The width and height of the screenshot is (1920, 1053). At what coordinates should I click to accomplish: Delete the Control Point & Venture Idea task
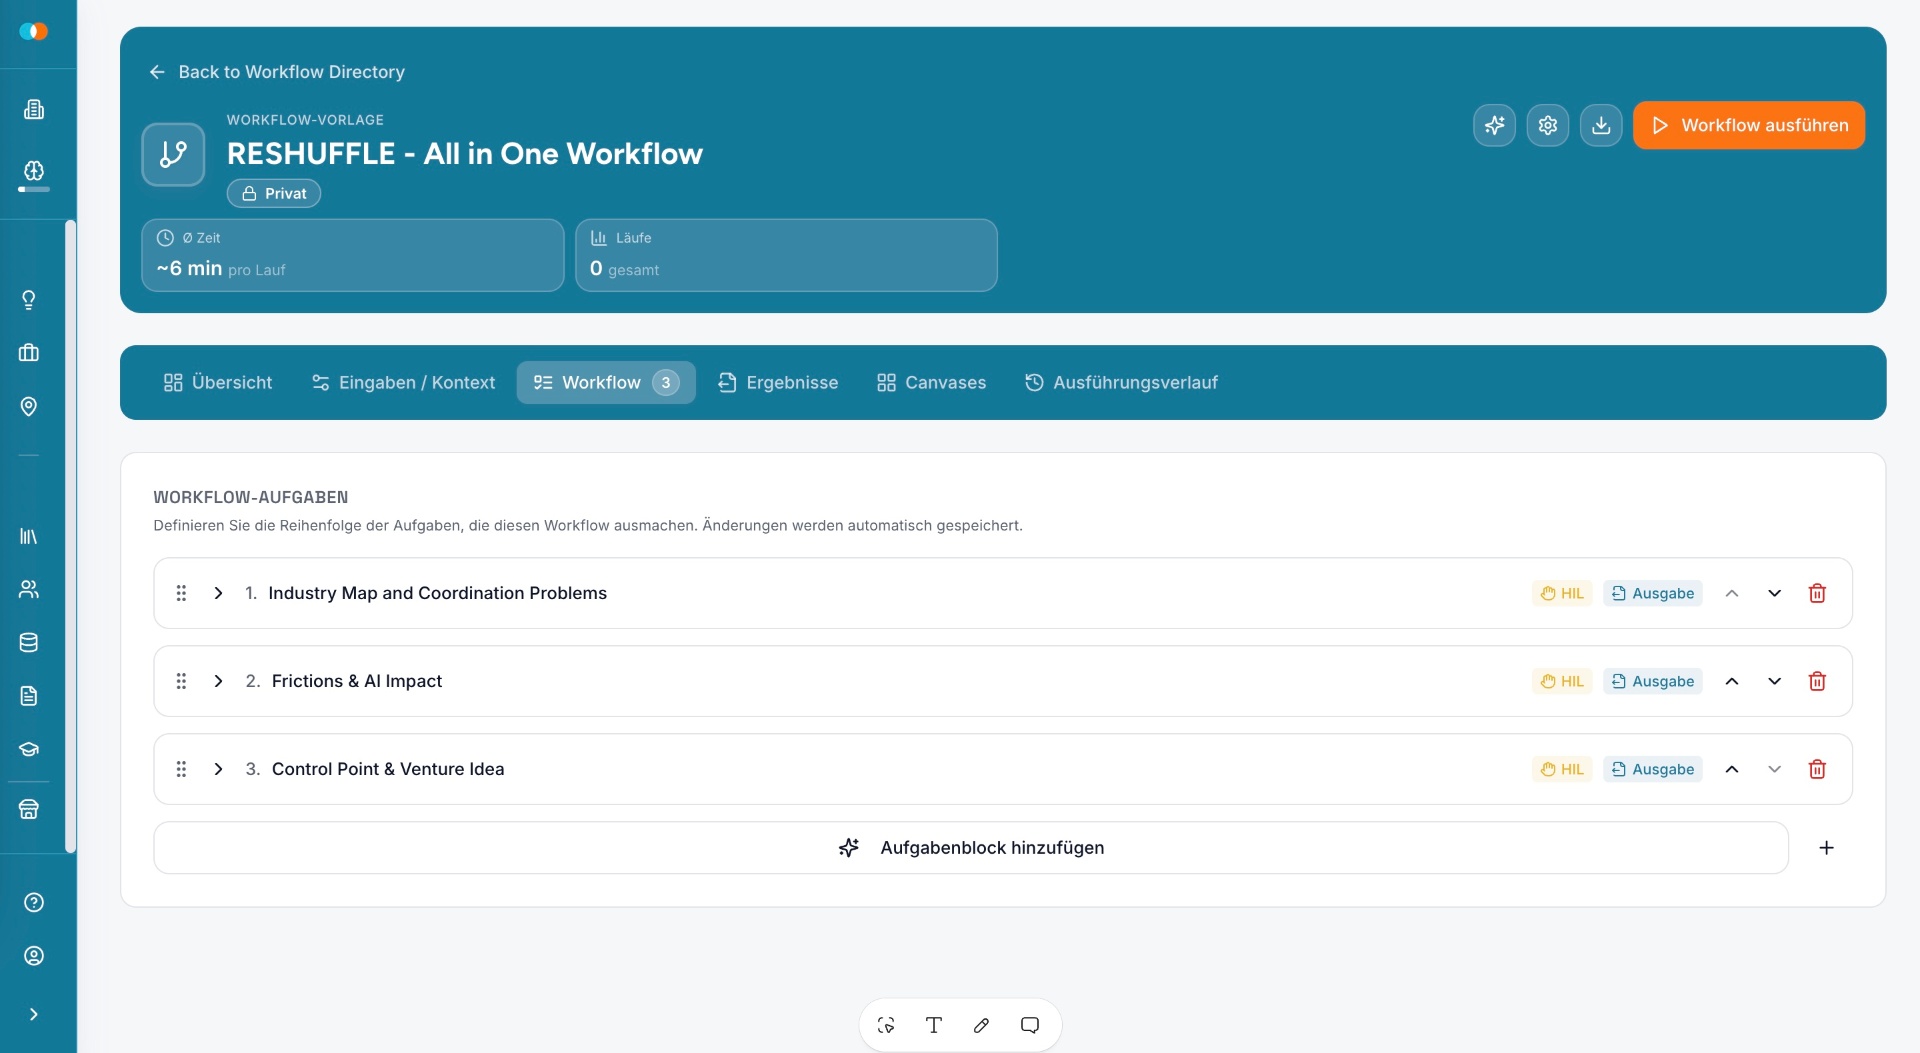click(x=1817, y=769)
